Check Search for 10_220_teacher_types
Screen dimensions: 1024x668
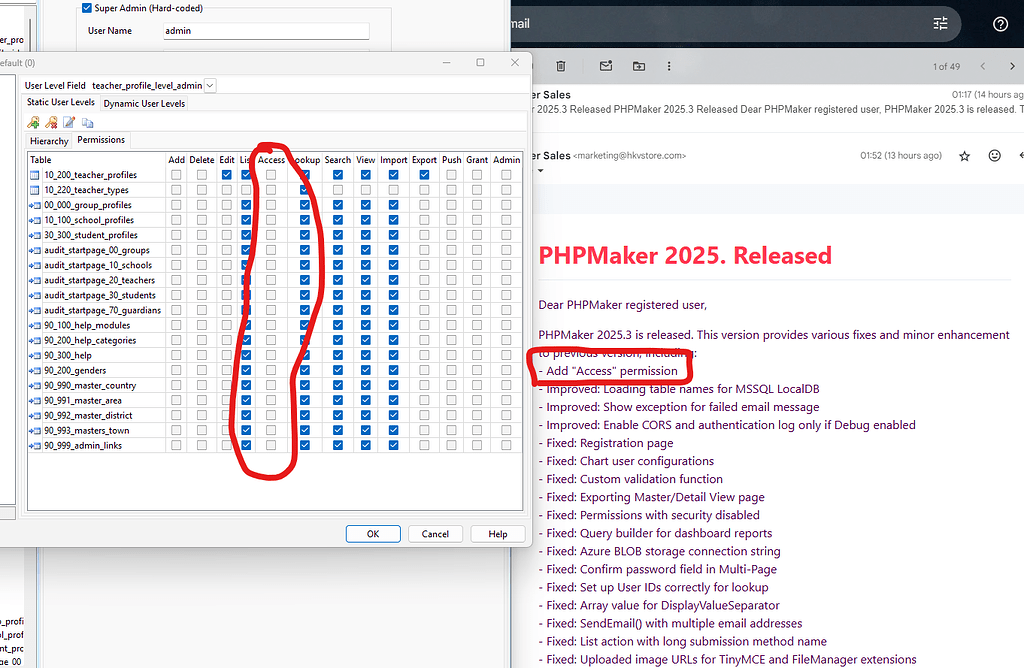338,190
